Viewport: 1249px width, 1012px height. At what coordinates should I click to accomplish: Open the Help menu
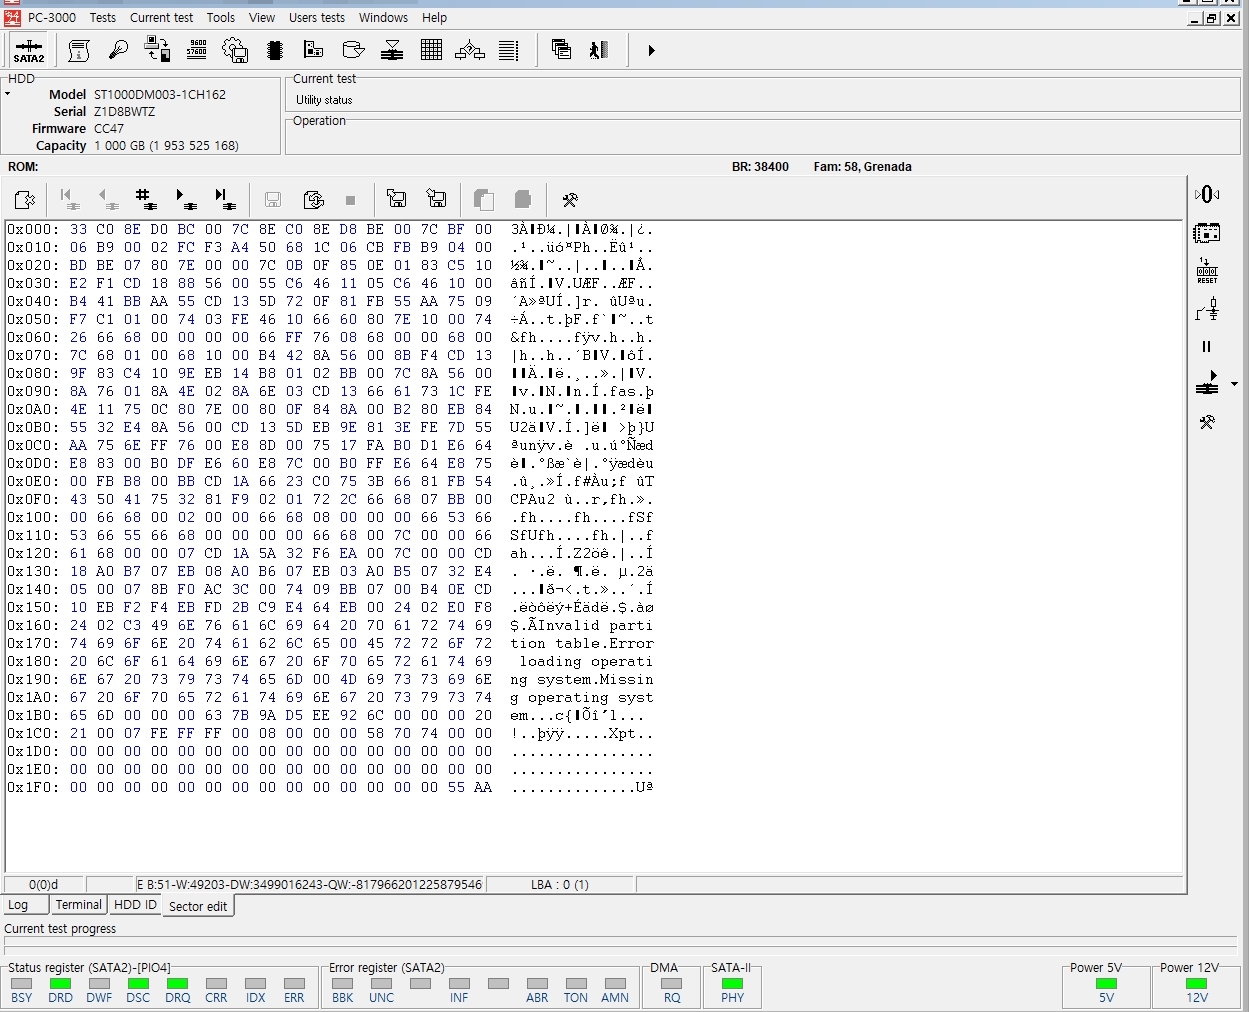[x=434, y=17]
